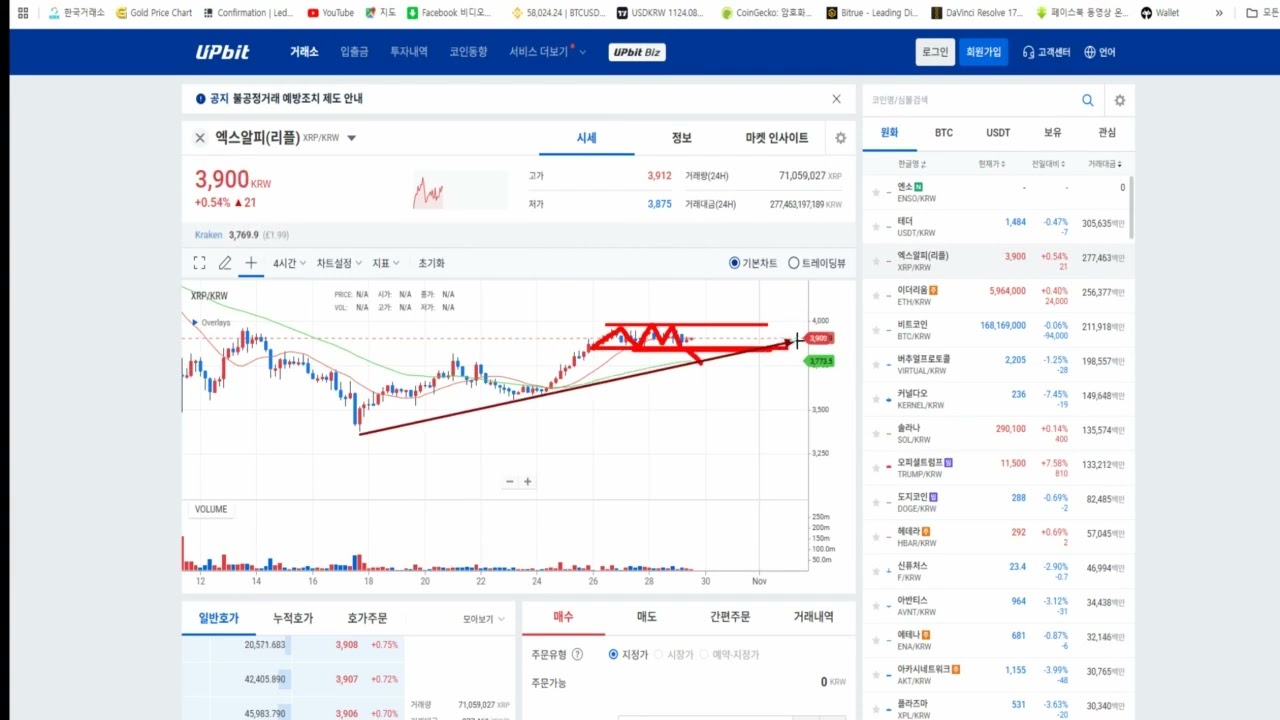Open the YouTube bookmark
The width and height of the screenshot is (1280, 720).
coord(331,13)
